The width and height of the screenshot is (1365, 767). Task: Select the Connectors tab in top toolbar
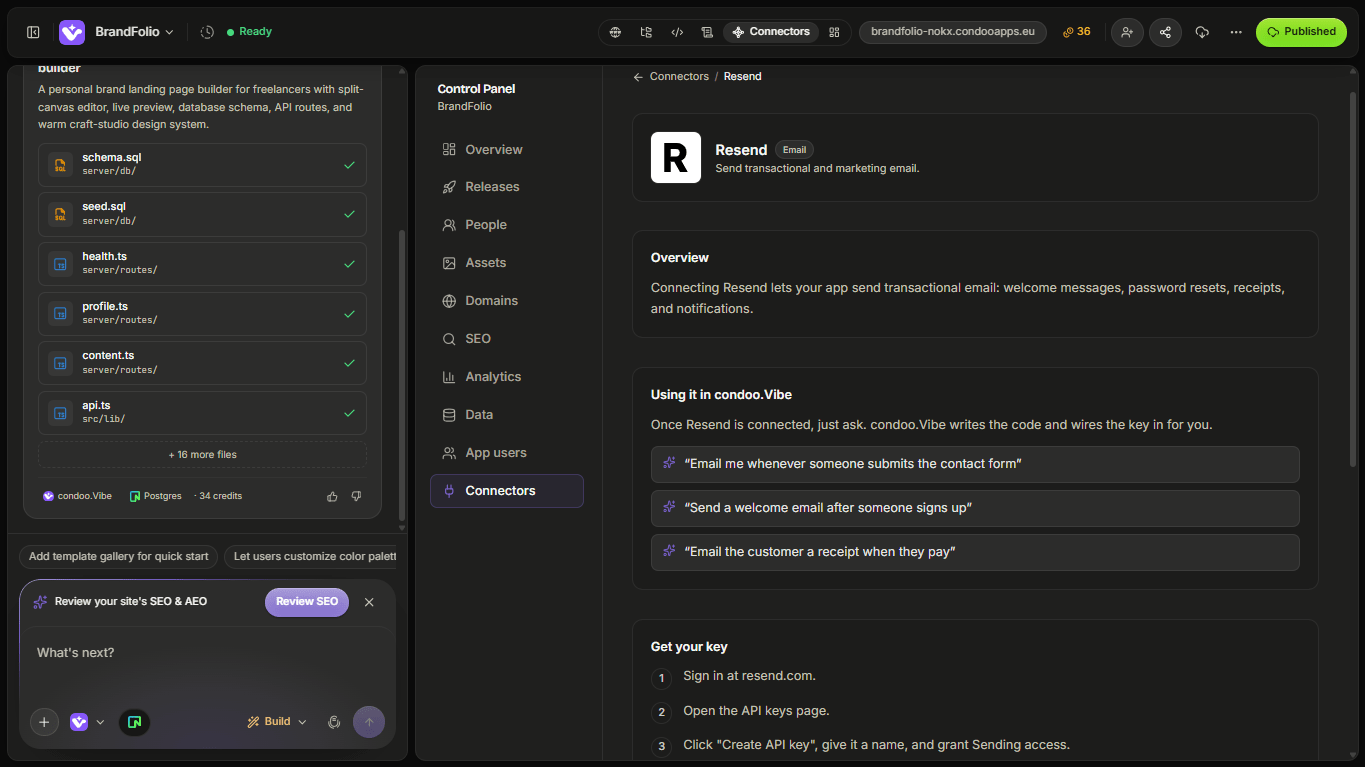click(771, 32)
